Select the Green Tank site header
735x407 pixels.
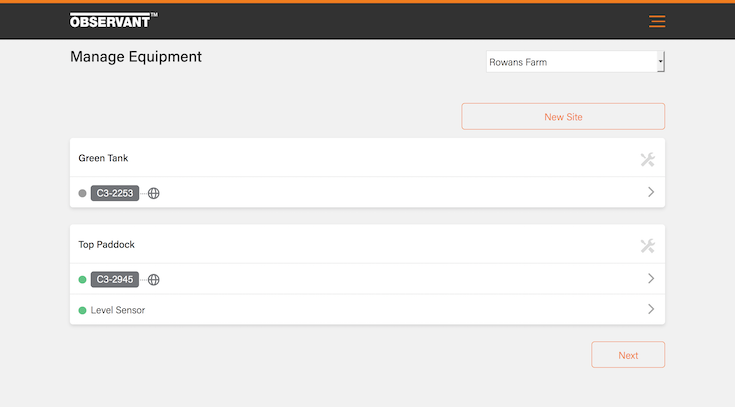(x=104, y=158)
